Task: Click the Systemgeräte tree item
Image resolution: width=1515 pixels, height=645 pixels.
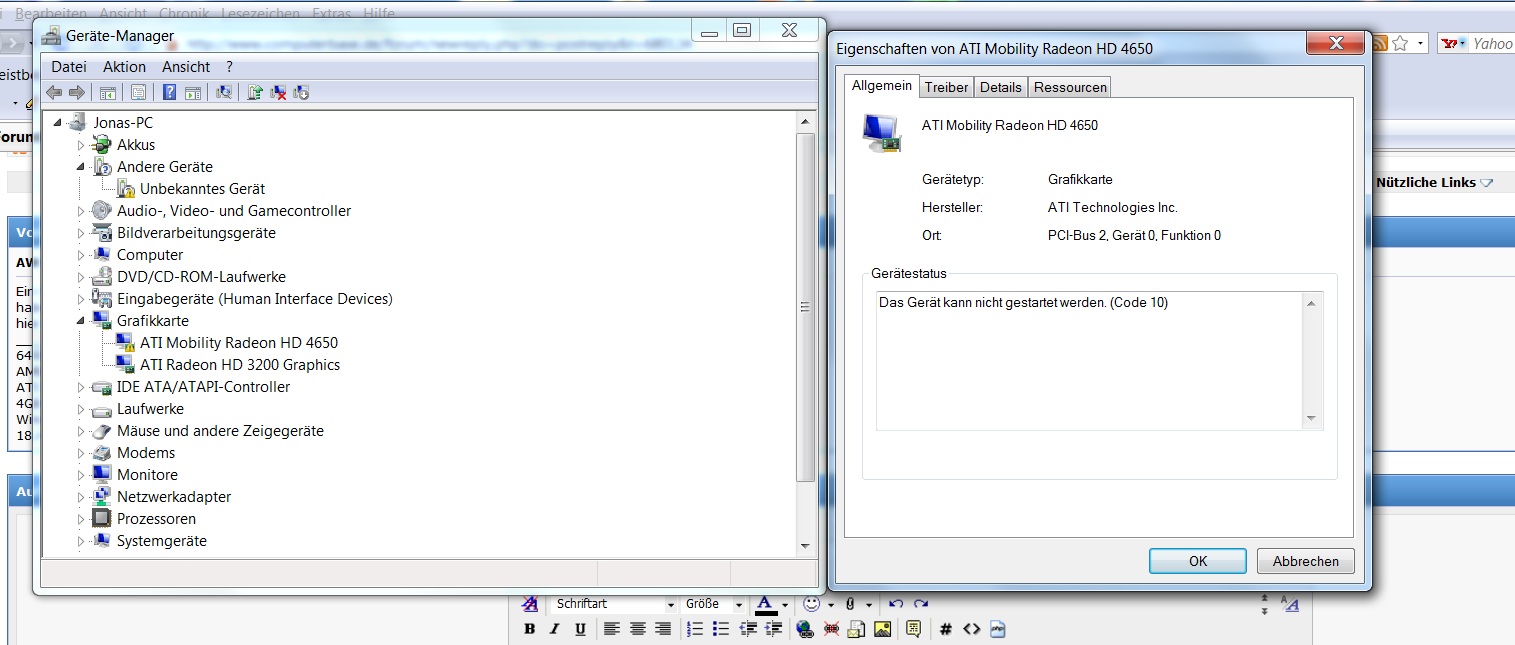Action: click(162, 541)
